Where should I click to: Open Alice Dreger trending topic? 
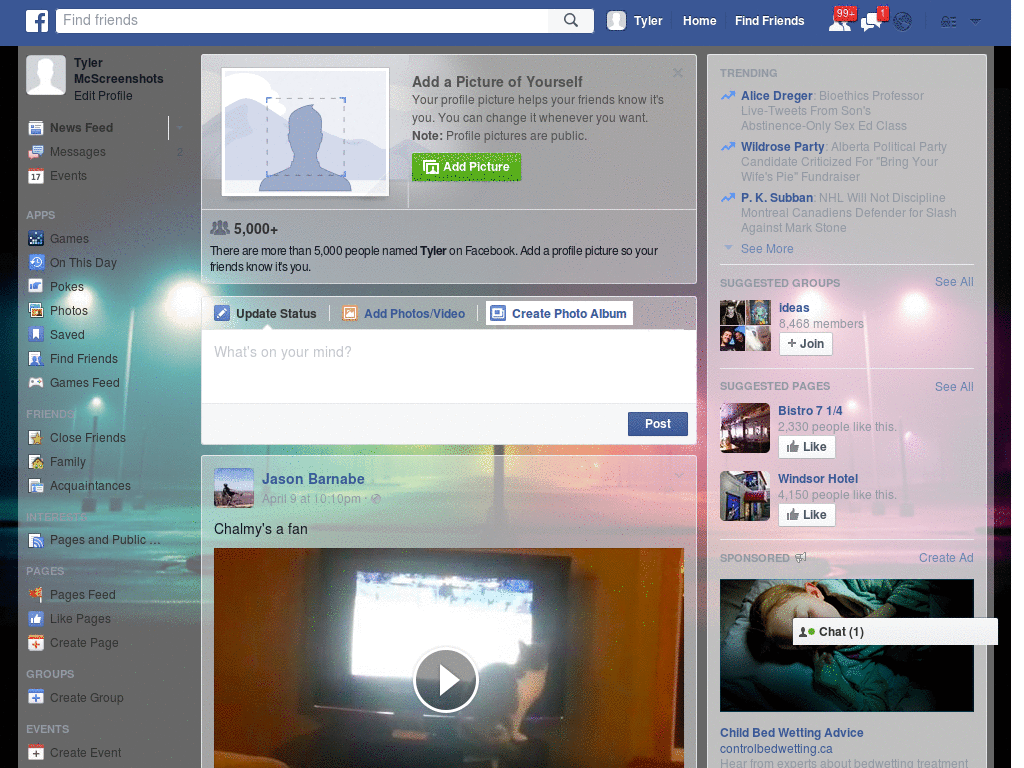tap(776, 96)
